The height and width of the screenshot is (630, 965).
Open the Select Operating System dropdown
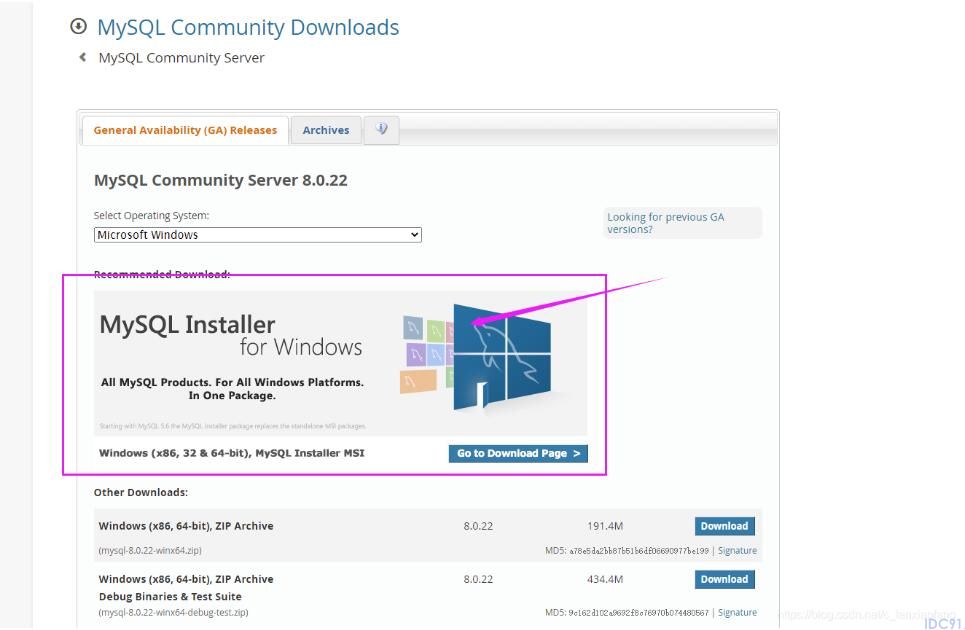click(257, 235)
